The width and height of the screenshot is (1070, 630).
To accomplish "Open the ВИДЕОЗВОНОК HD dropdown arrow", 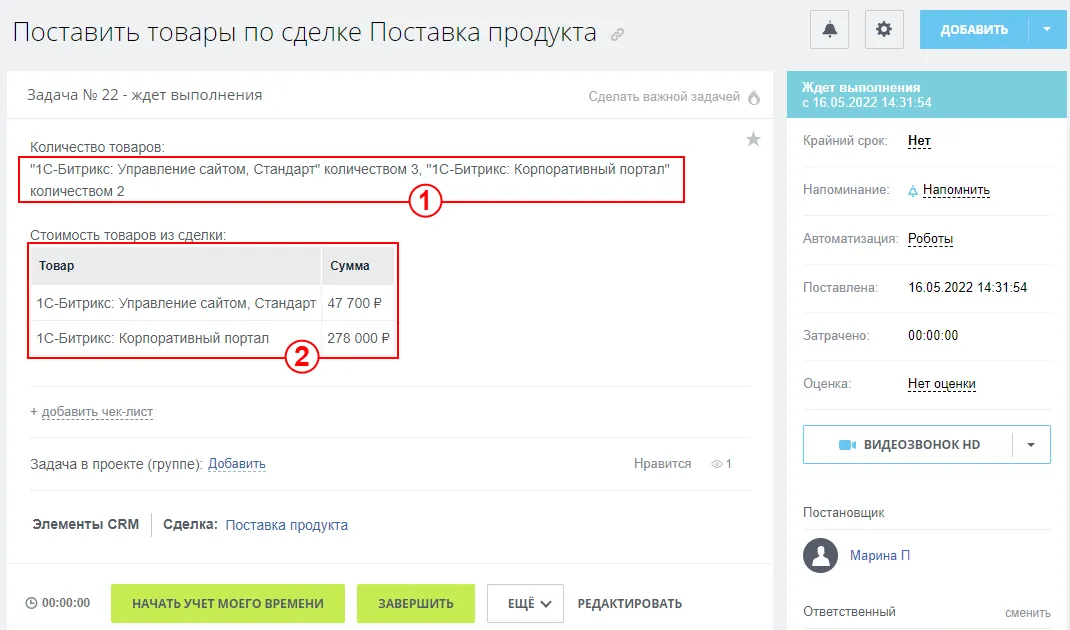I will tap(1031, 445).
